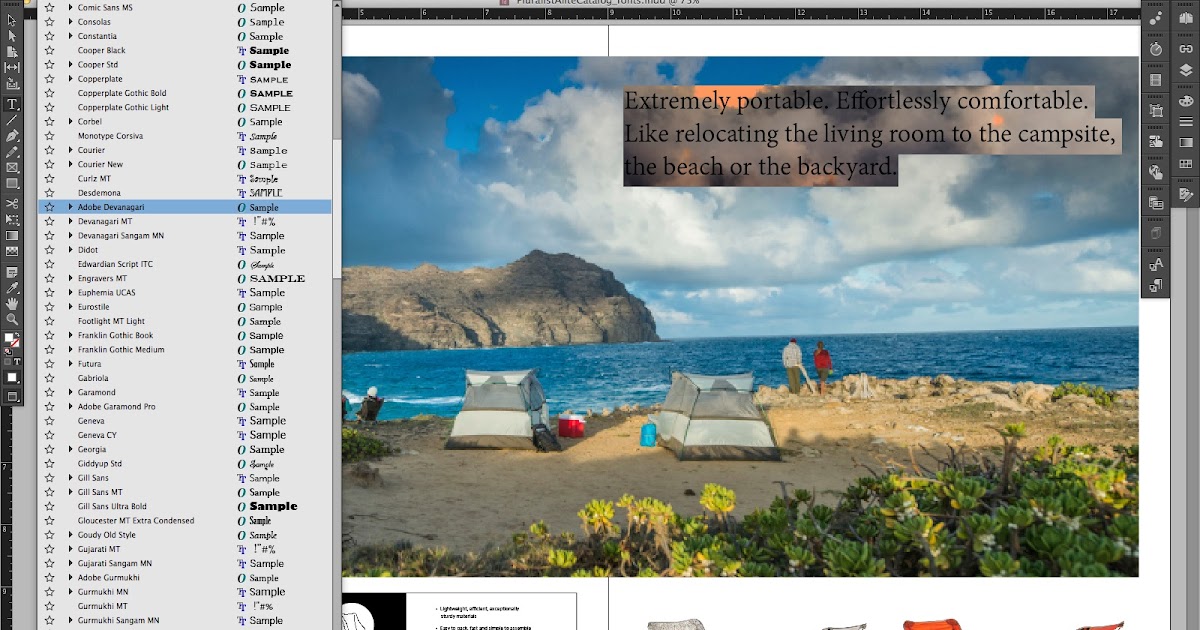Screen dimensions: 1200x630
Task: Open the Layers panel icon
Action: coord(1186,71)
